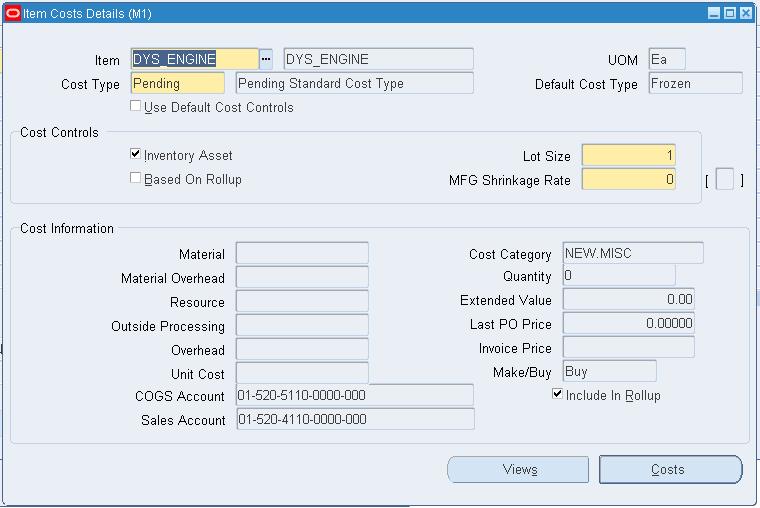
Task: Enable the Based On Rollup checkbox
Action: [136, 178]
